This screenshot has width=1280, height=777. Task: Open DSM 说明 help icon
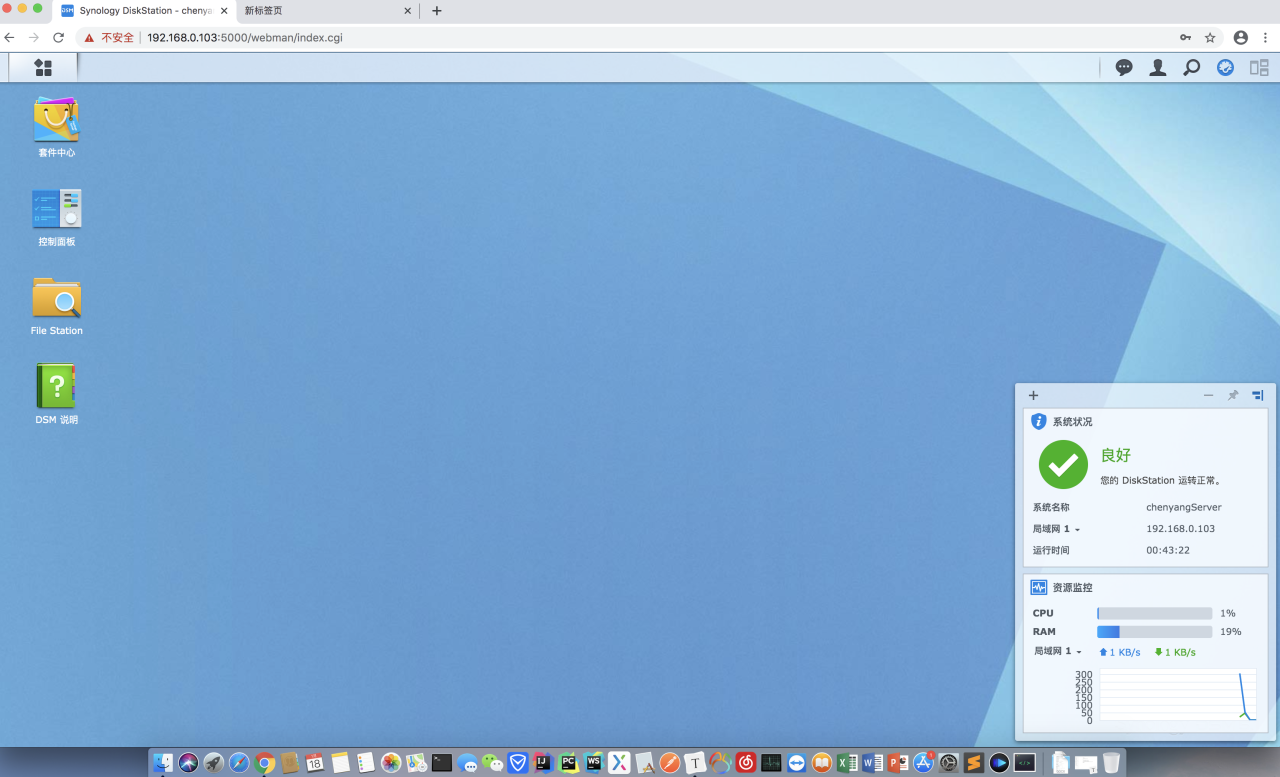[57, 386]
